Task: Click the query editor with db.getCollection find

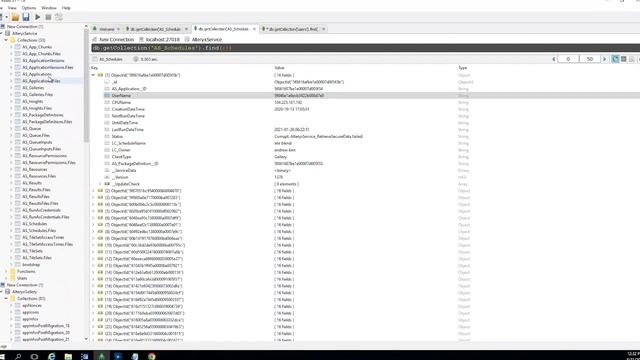Action: pos(365,48)
